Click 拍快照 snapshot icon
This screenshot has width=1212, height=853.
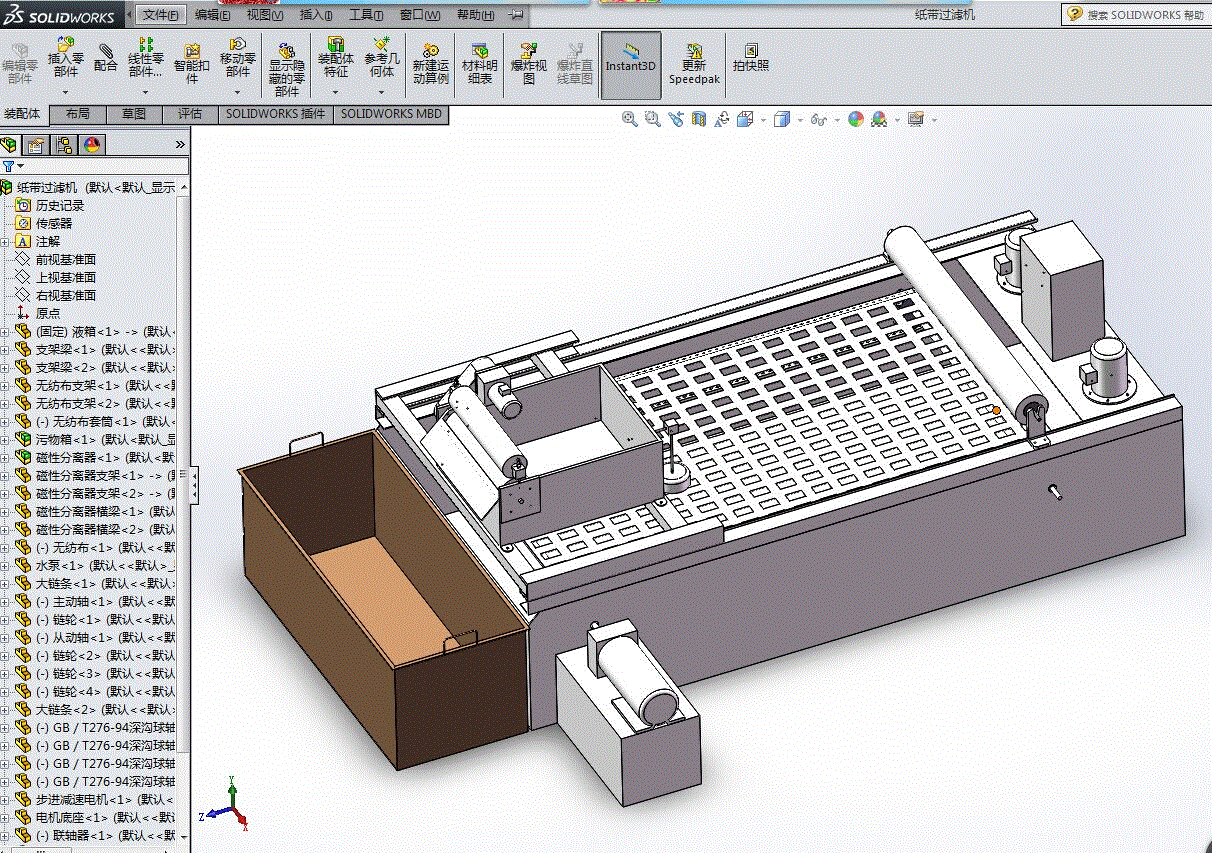click(750, 57)
